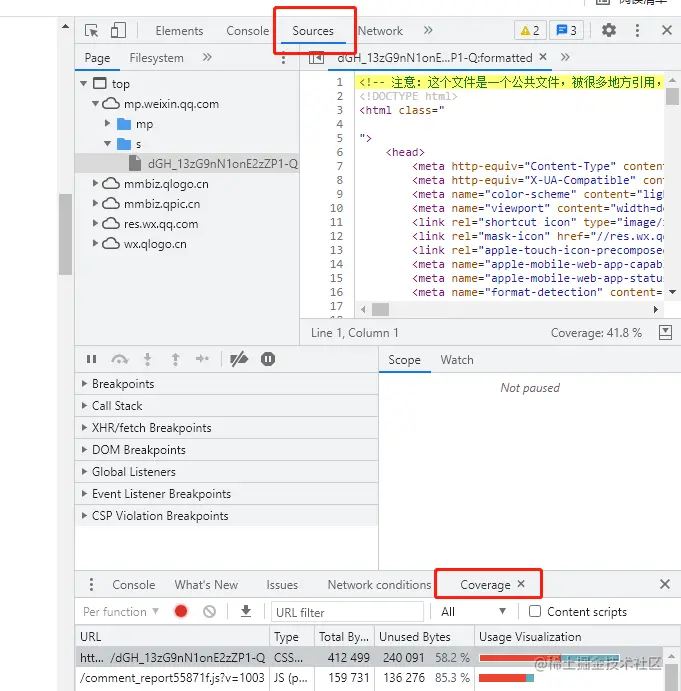Open the Network conditions drawer tab
Screen dimensions: 681x691
pyautogui.click(x=379, y=585)
